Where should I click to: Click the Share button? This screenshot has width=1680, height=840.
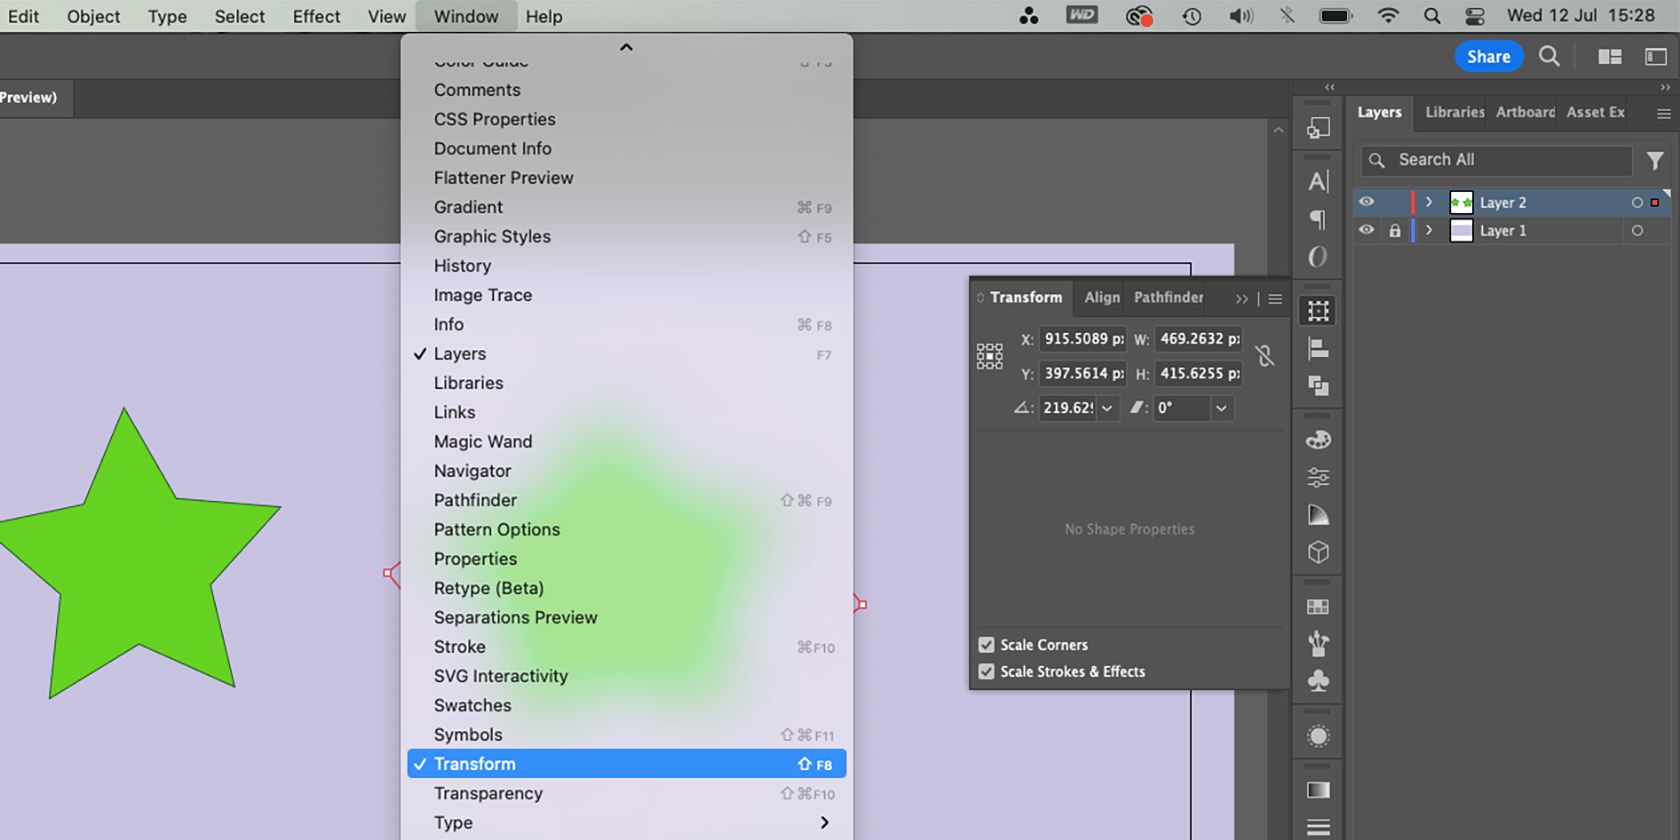click(x=1489, y=57)
